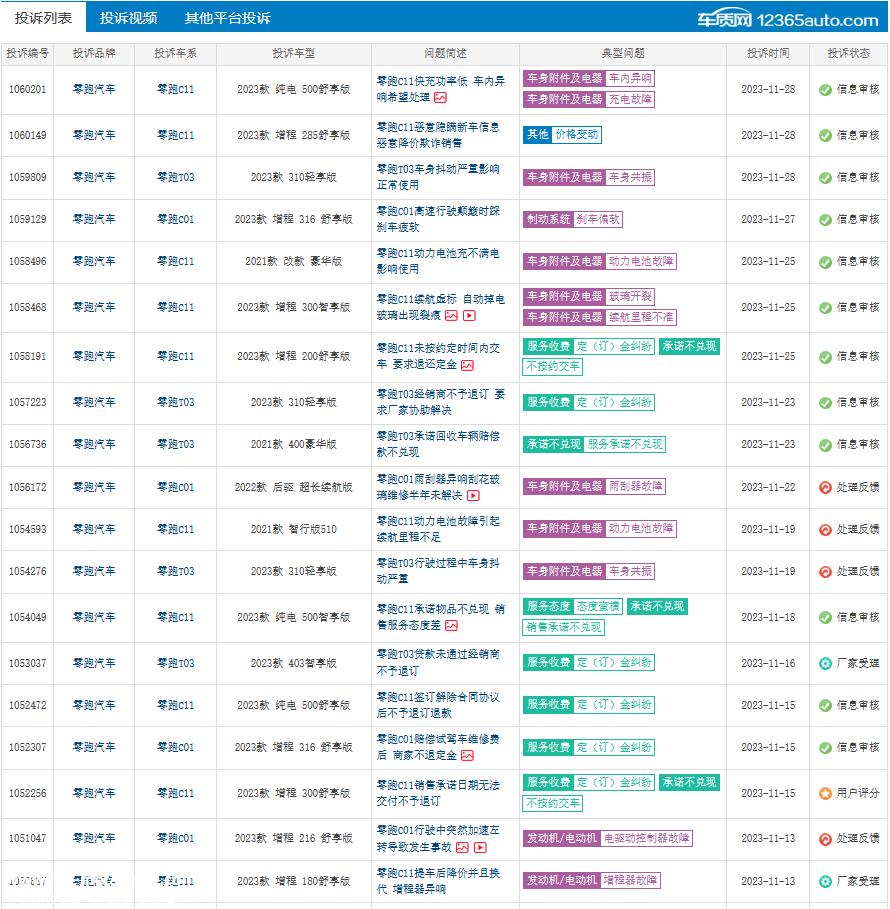890x909 pixels.
Task: Play the video icon in complaint 1058468's description
Action: click(470, 315)
